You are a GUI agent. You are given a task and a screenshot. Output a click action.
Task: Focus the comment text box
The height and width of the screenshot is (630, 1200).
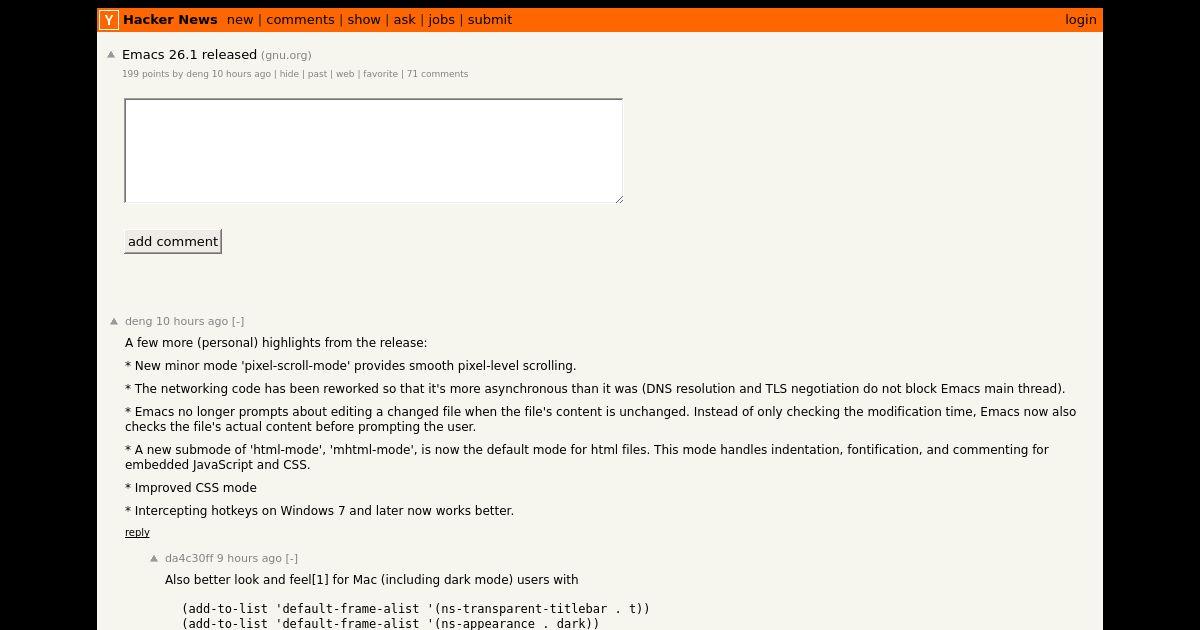373,151
